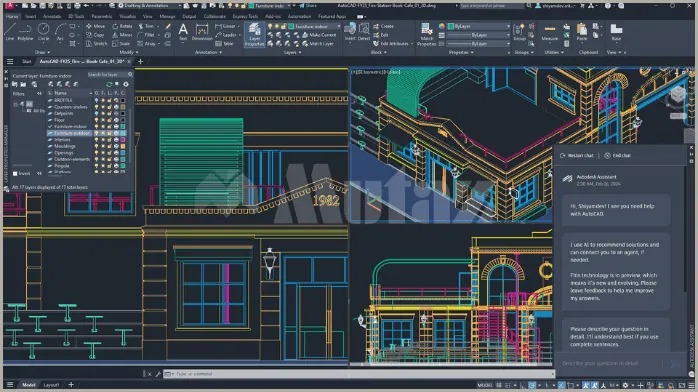Toggle lock for Pergola layer
Screen dimensions: 698x392
[110, 166]
